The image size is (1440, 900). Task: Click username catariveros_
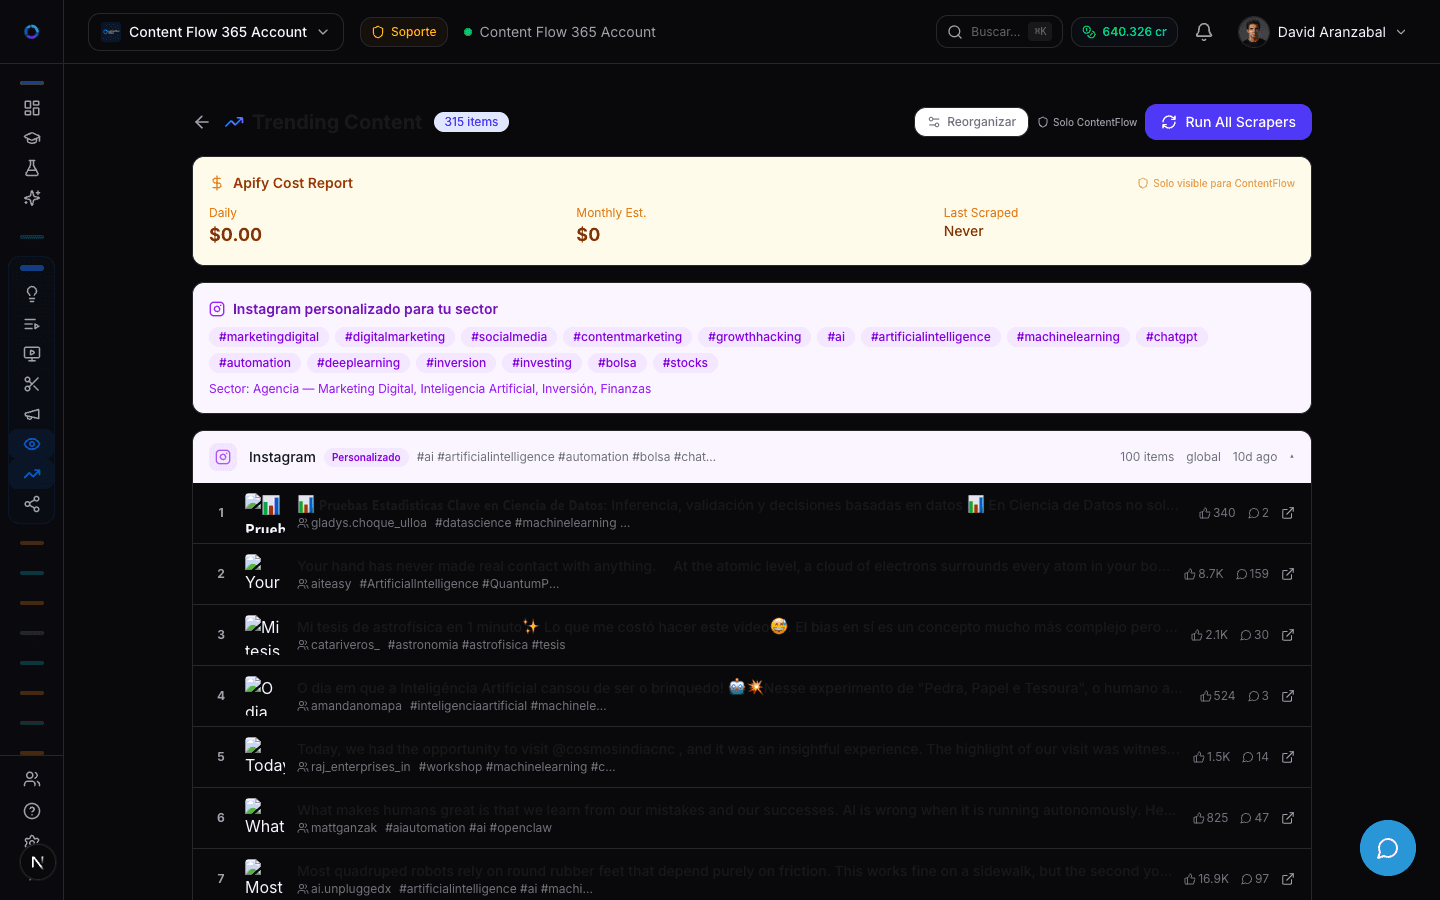coord(345,645)
